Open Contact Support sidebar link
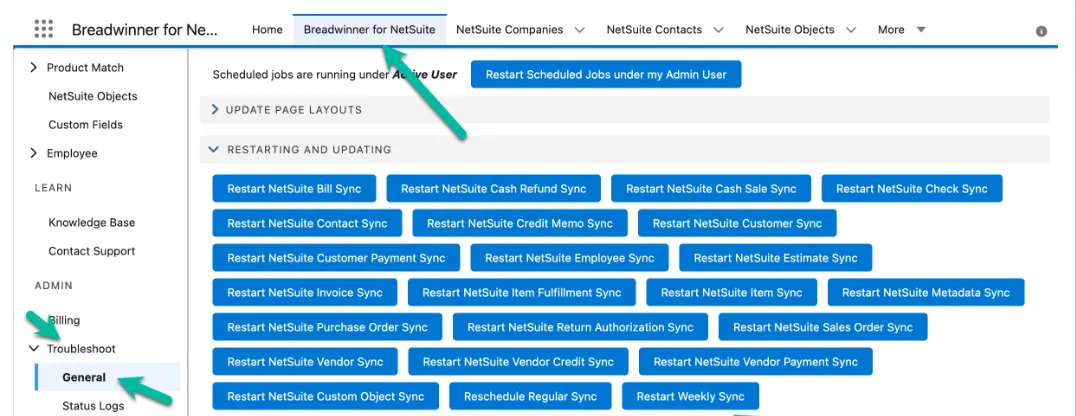The width and height of the screenshot is (1076, 416). 91,251
